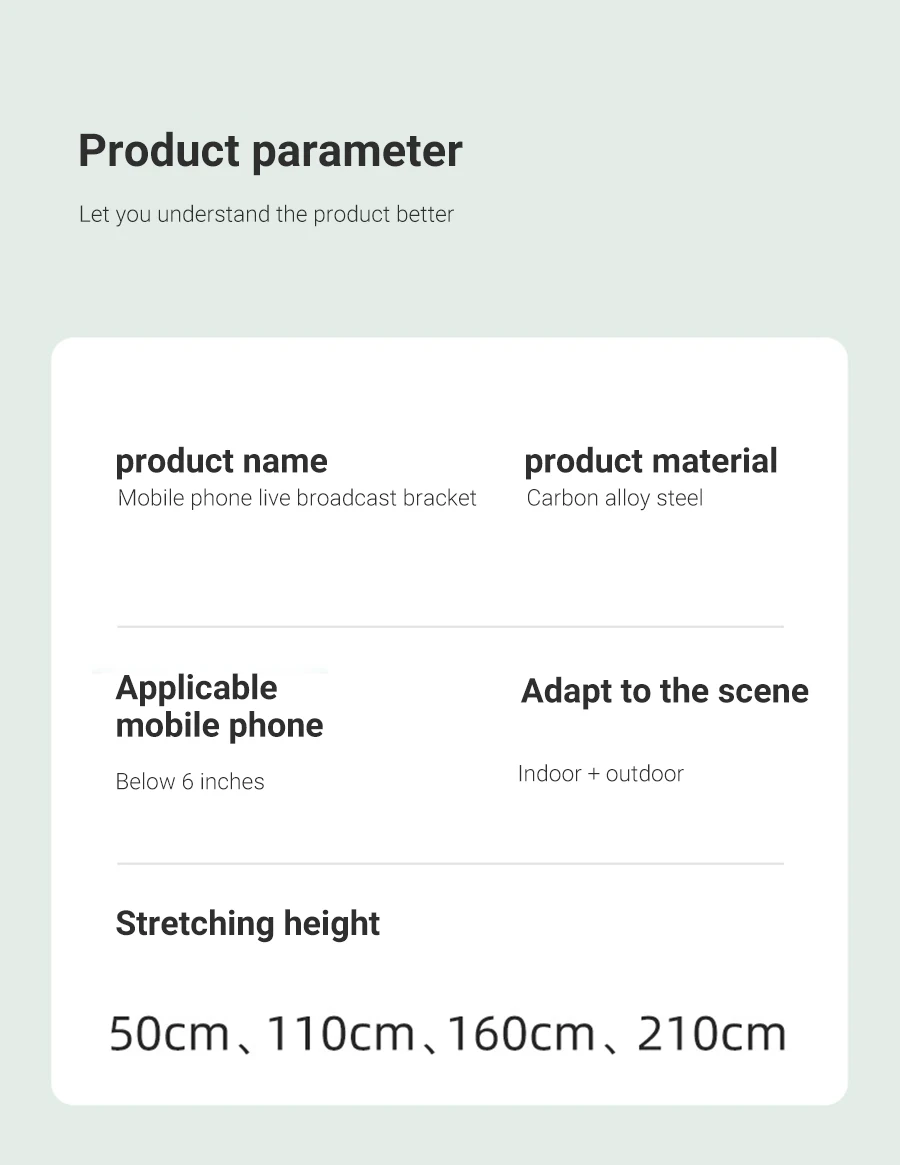Click the "Stretching height" heading

pyautogui.click(x=247, y=923)
